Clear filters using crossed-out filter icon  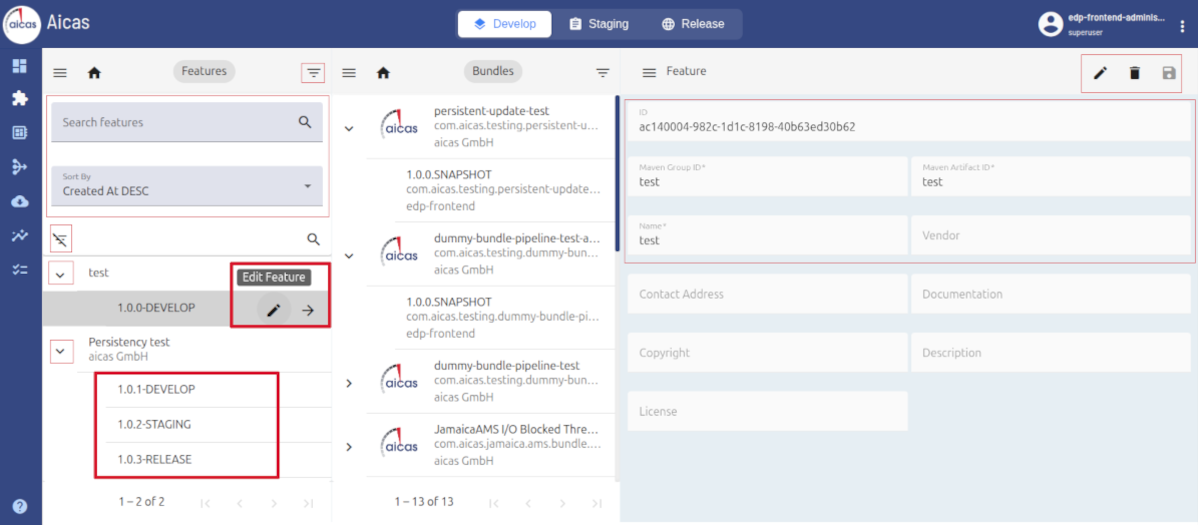point(61,240)
